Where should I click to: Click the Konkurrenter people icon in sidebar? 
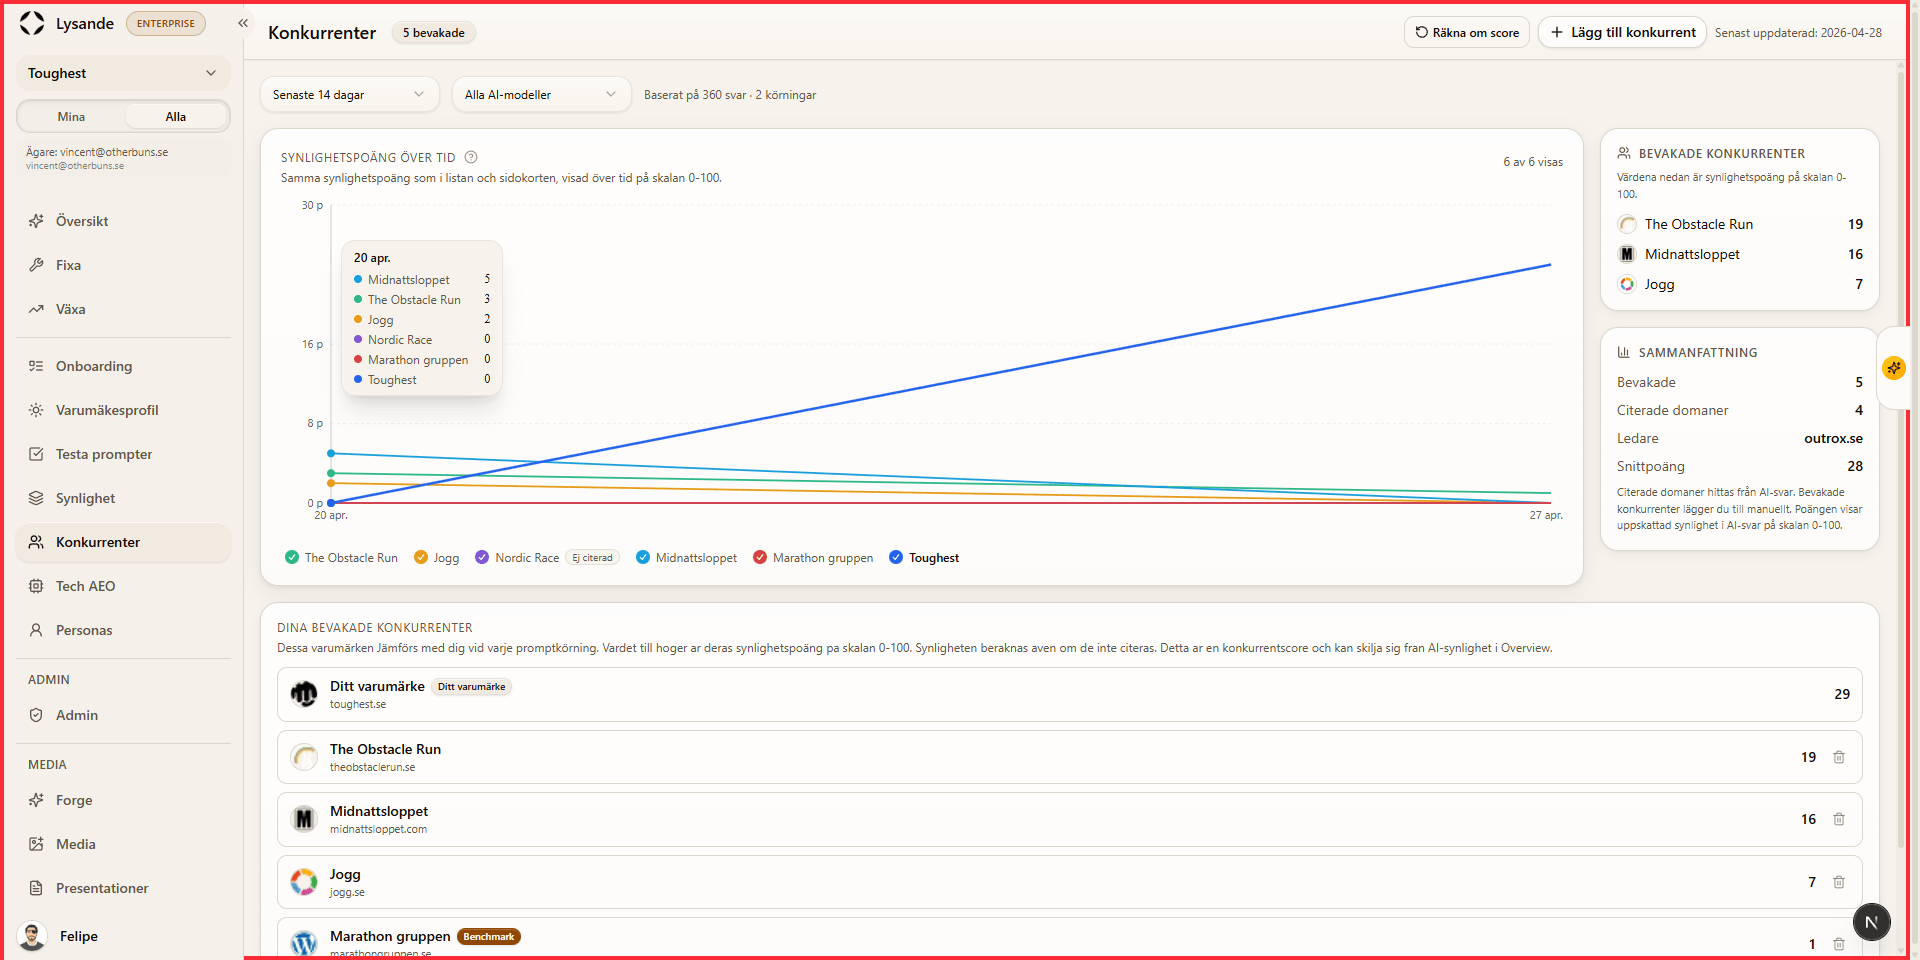pyautogui.click(x=36, y=542)
